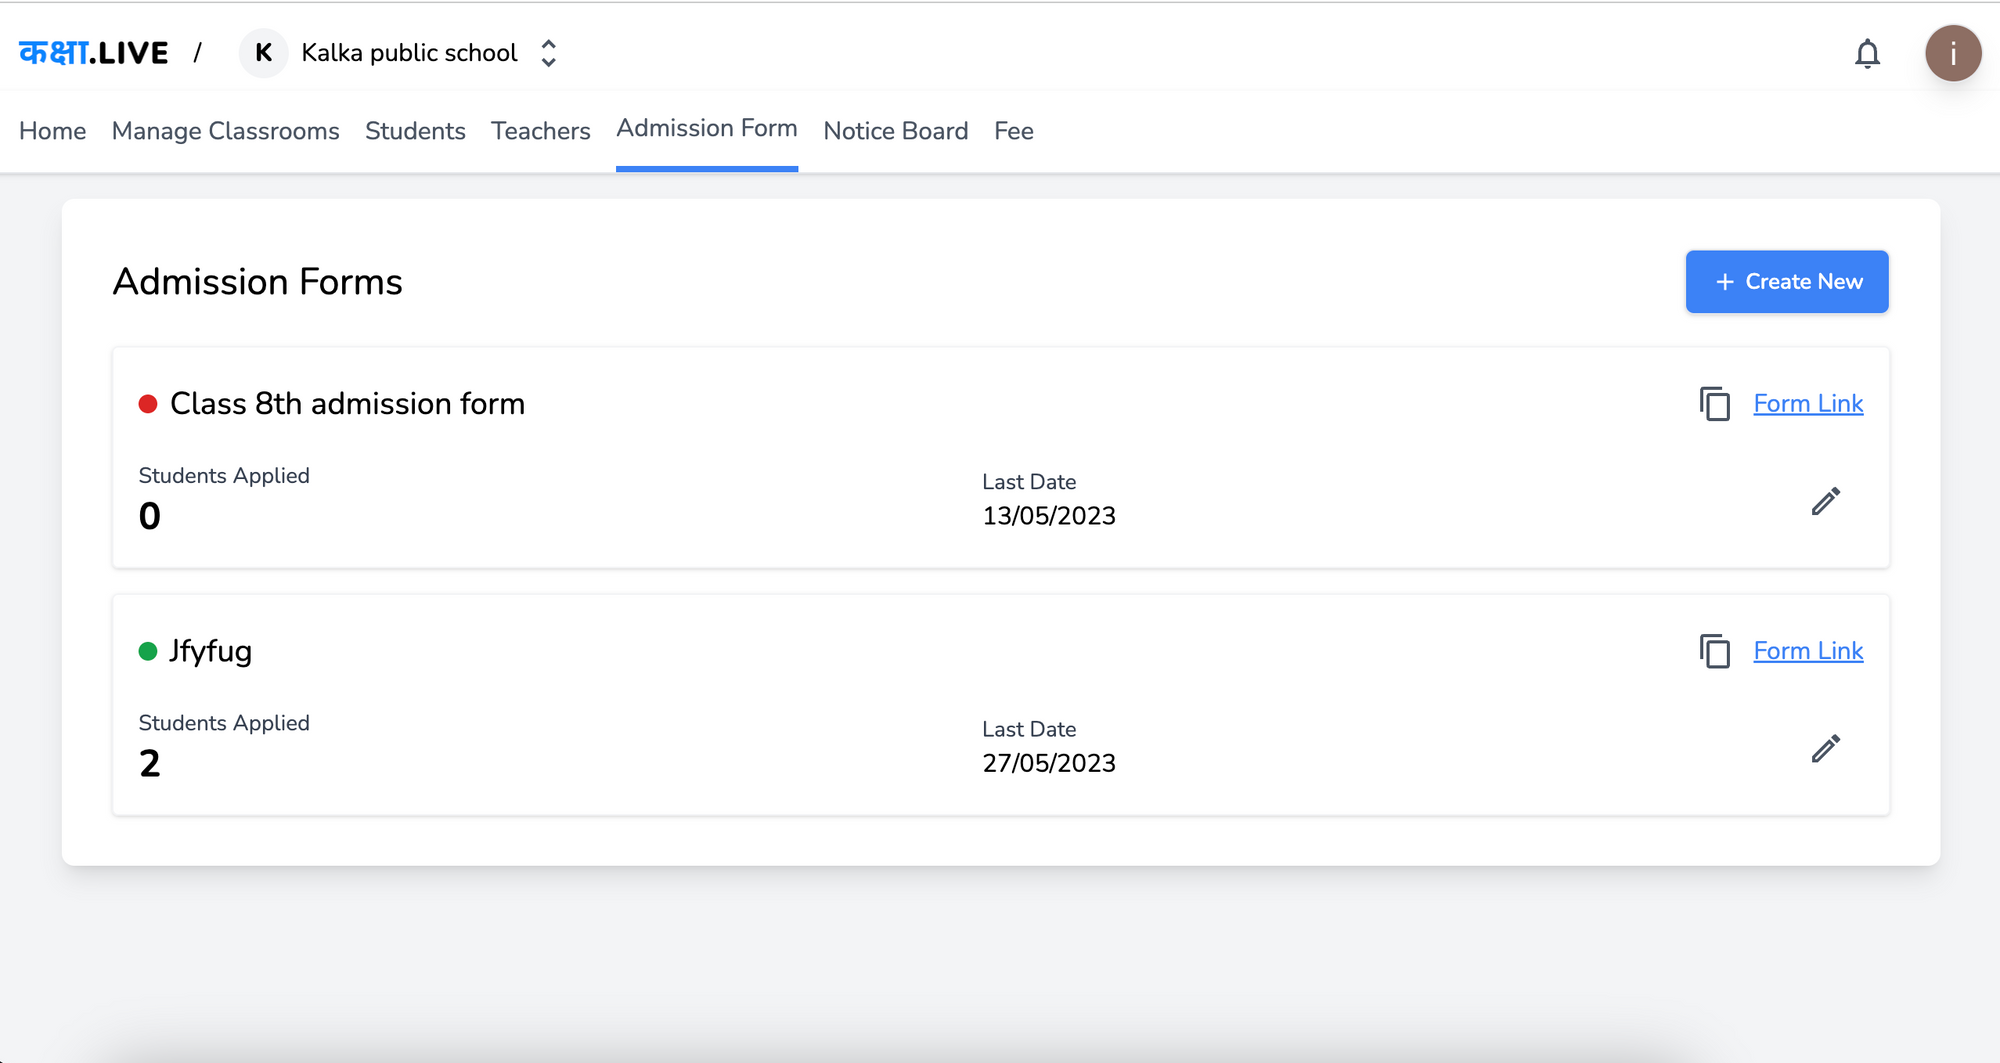2000x1063 pixels.
Task: Select the Admission Form tab
Action: [707, 129]
